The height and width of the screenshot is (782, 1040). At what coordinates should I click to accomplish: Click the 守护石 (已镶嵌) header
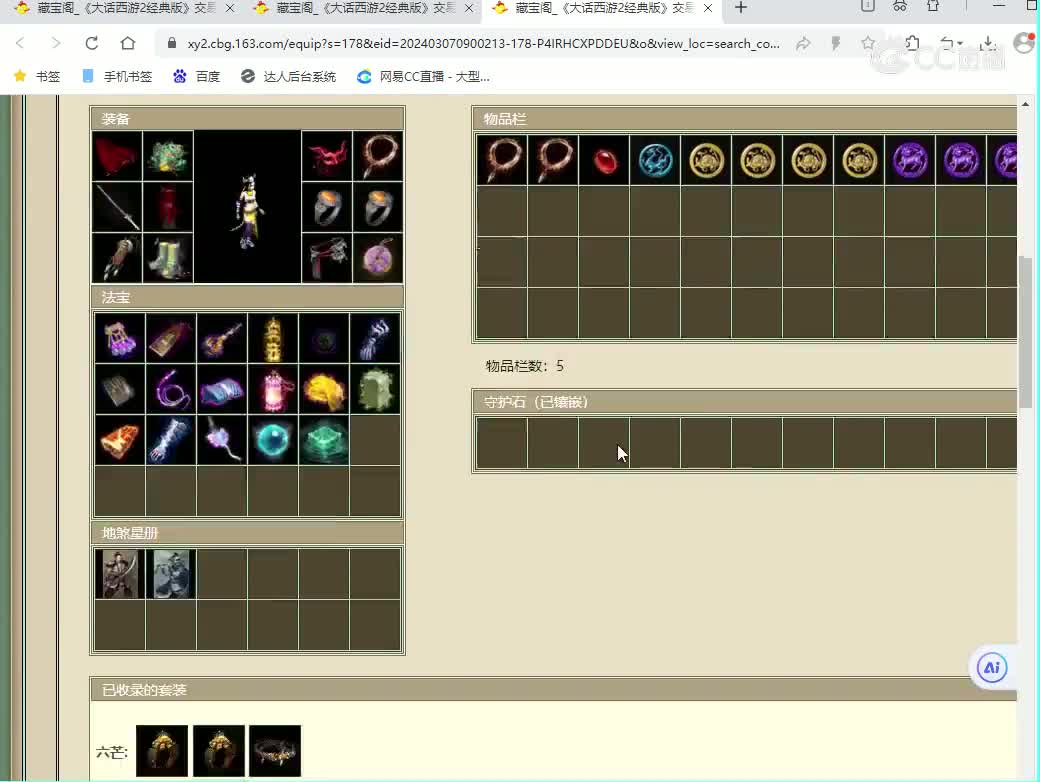tap(744, 402)
